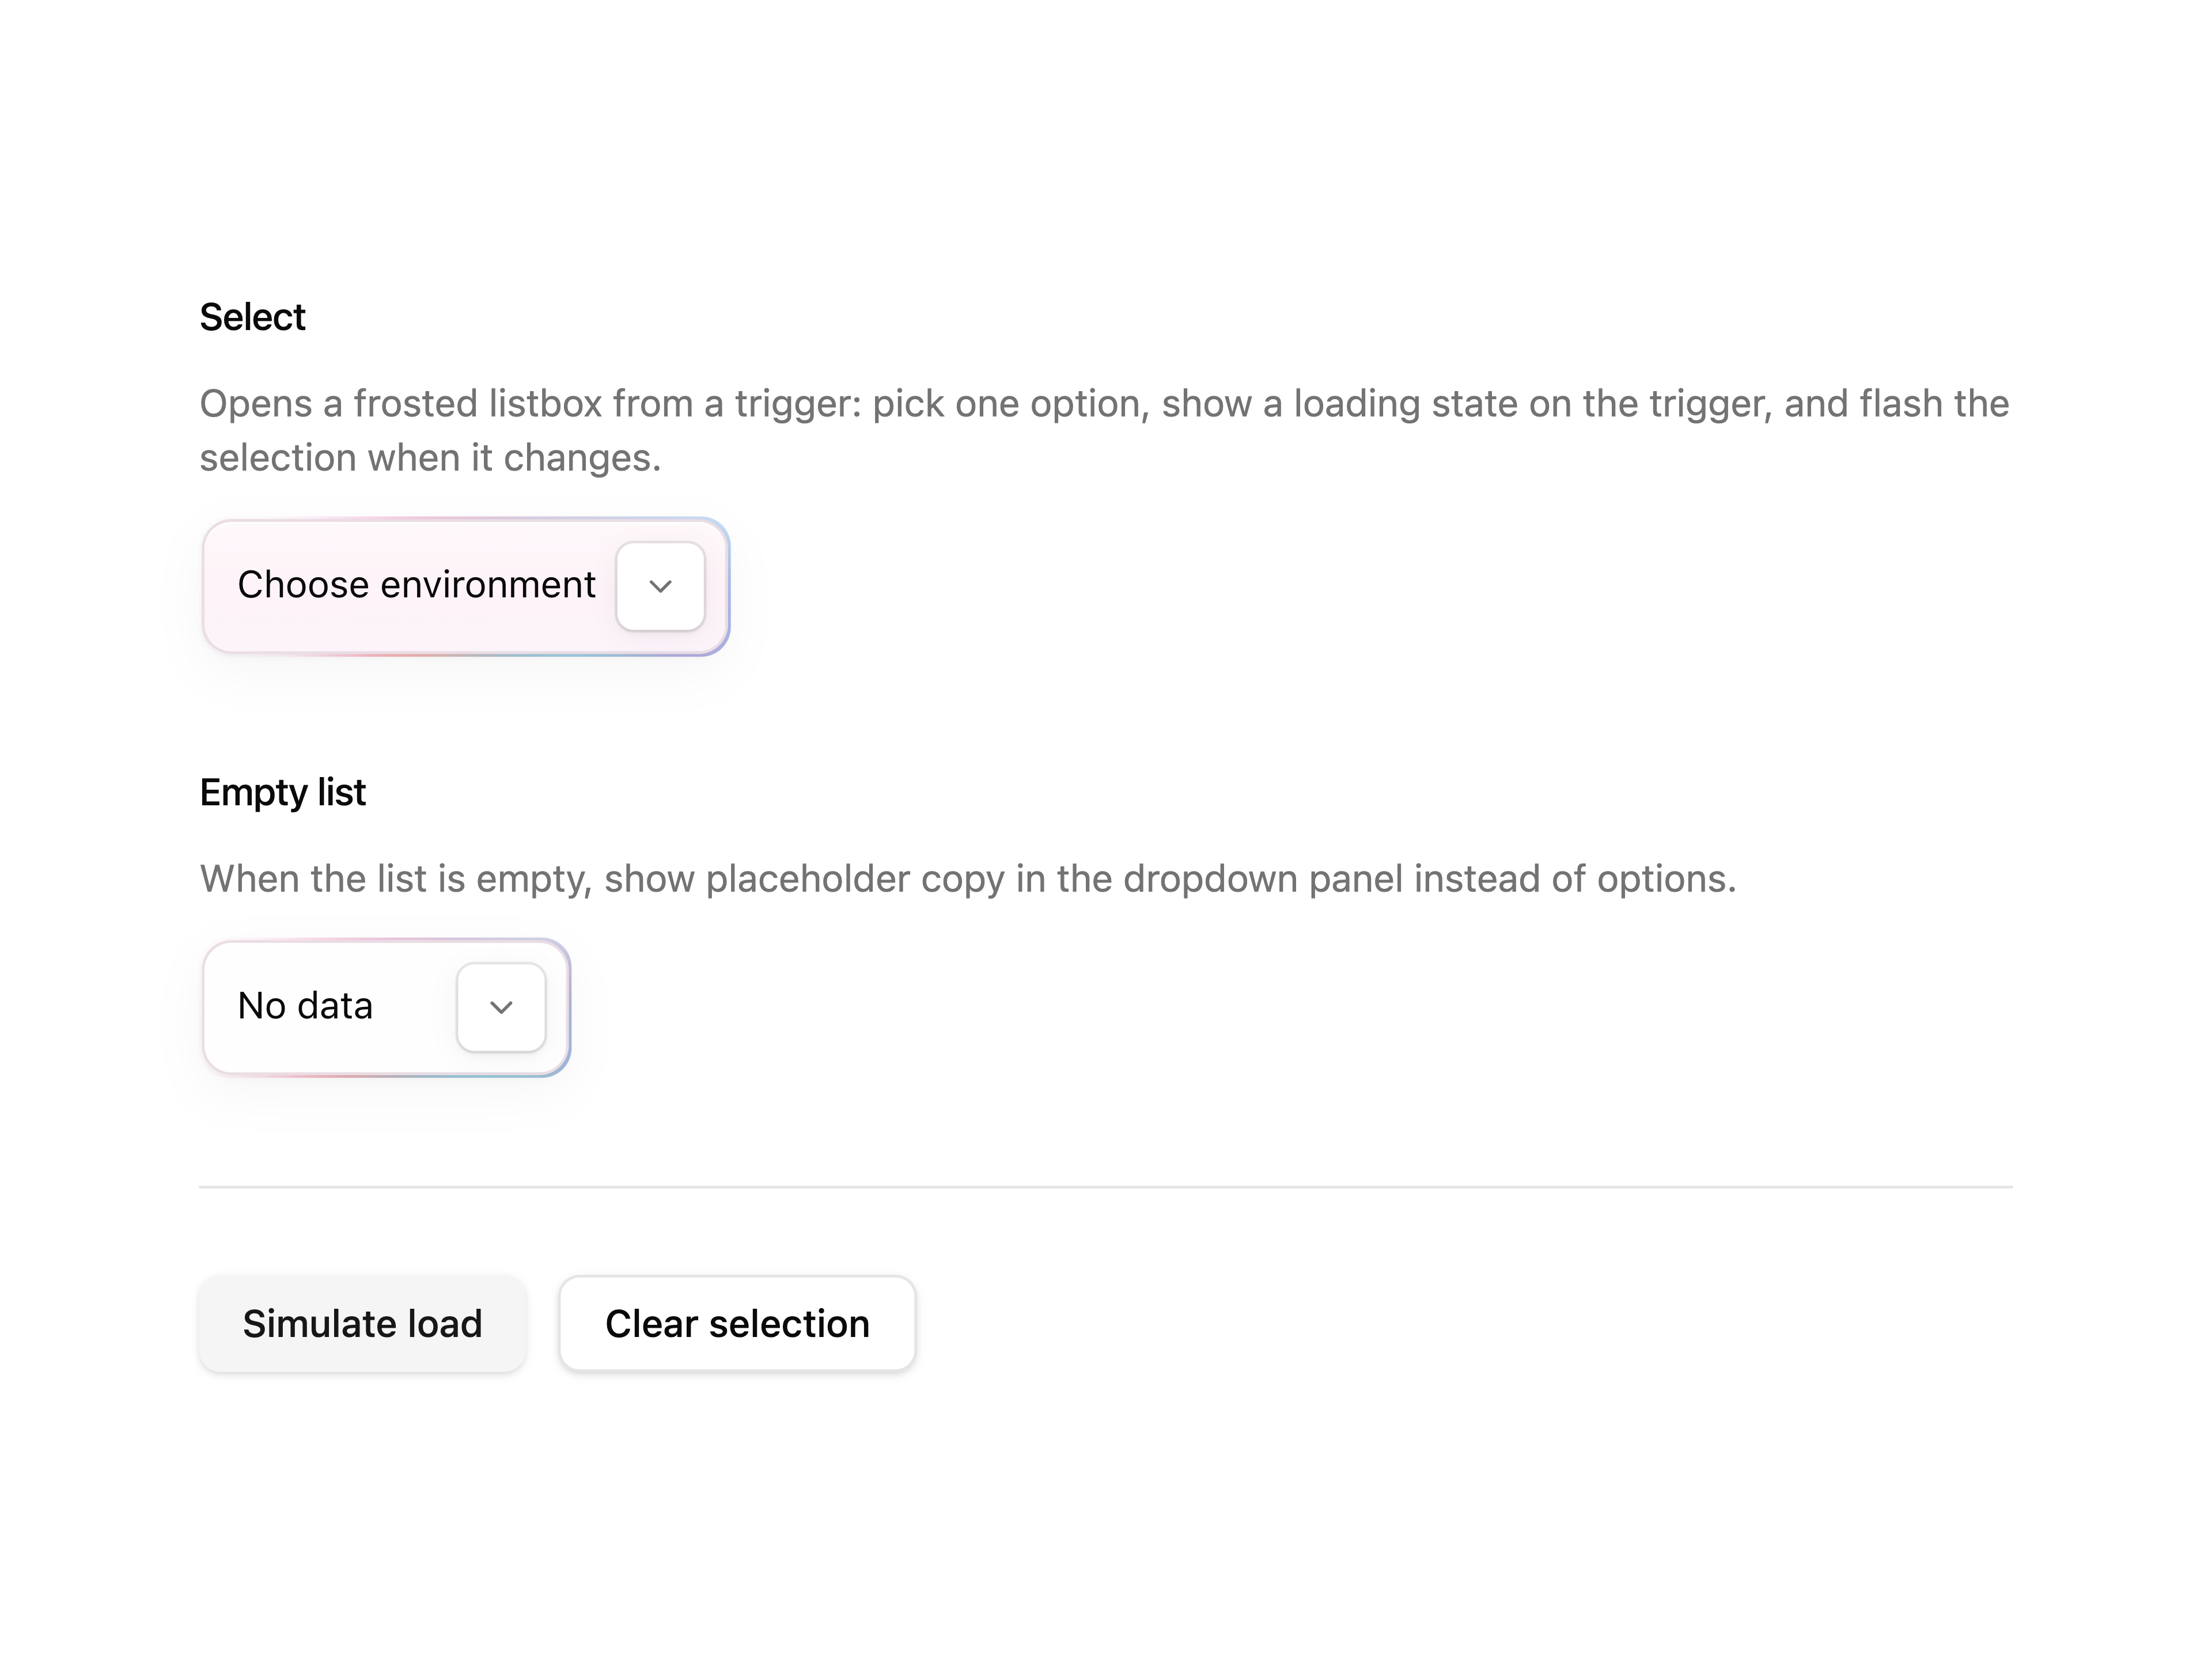Expand the empty list panel via its arrow box
2212x1659 pixels.
[501, 1007]
